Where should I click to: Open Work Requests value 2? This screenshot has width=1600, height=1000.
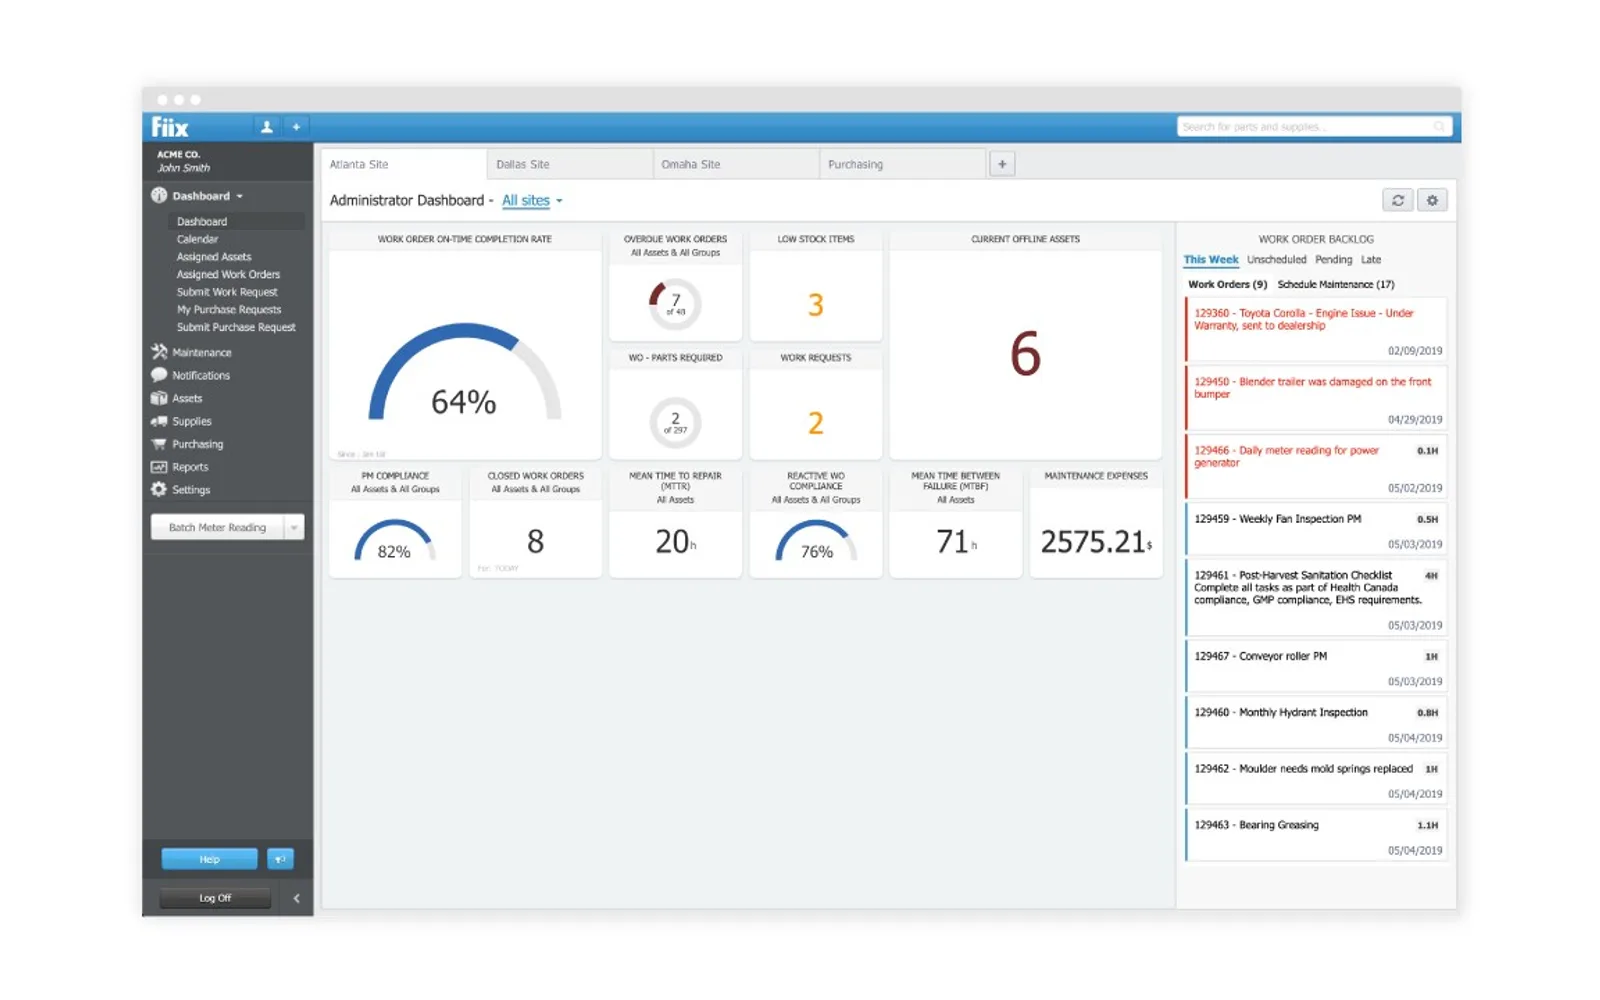(x=816, y=423)
